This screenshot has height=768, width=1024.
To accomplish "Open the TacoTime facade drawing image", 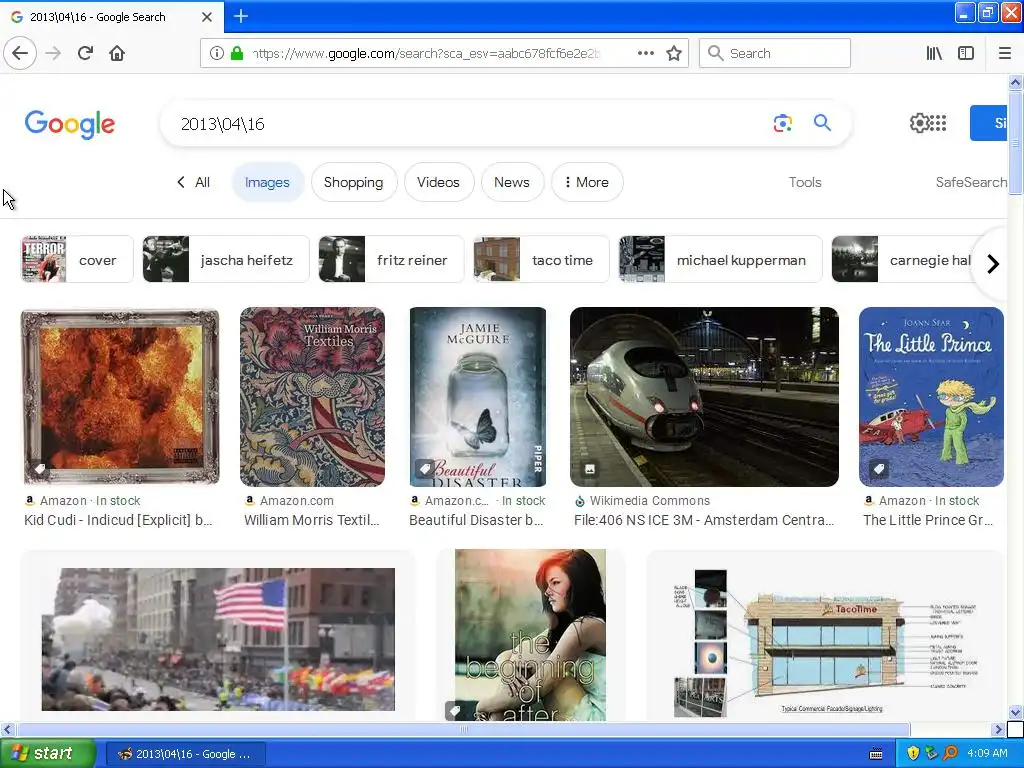I will click(825, 643).
